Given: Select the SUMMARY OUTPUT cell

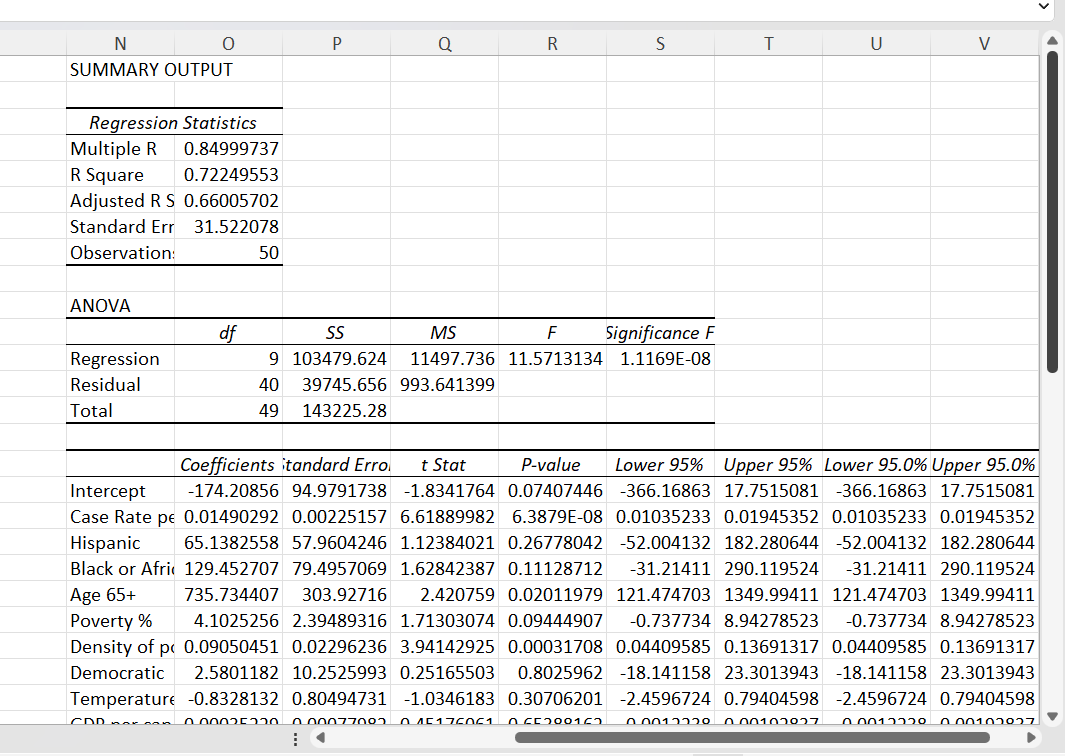Looking at the screenshot, I should [120, 69].
